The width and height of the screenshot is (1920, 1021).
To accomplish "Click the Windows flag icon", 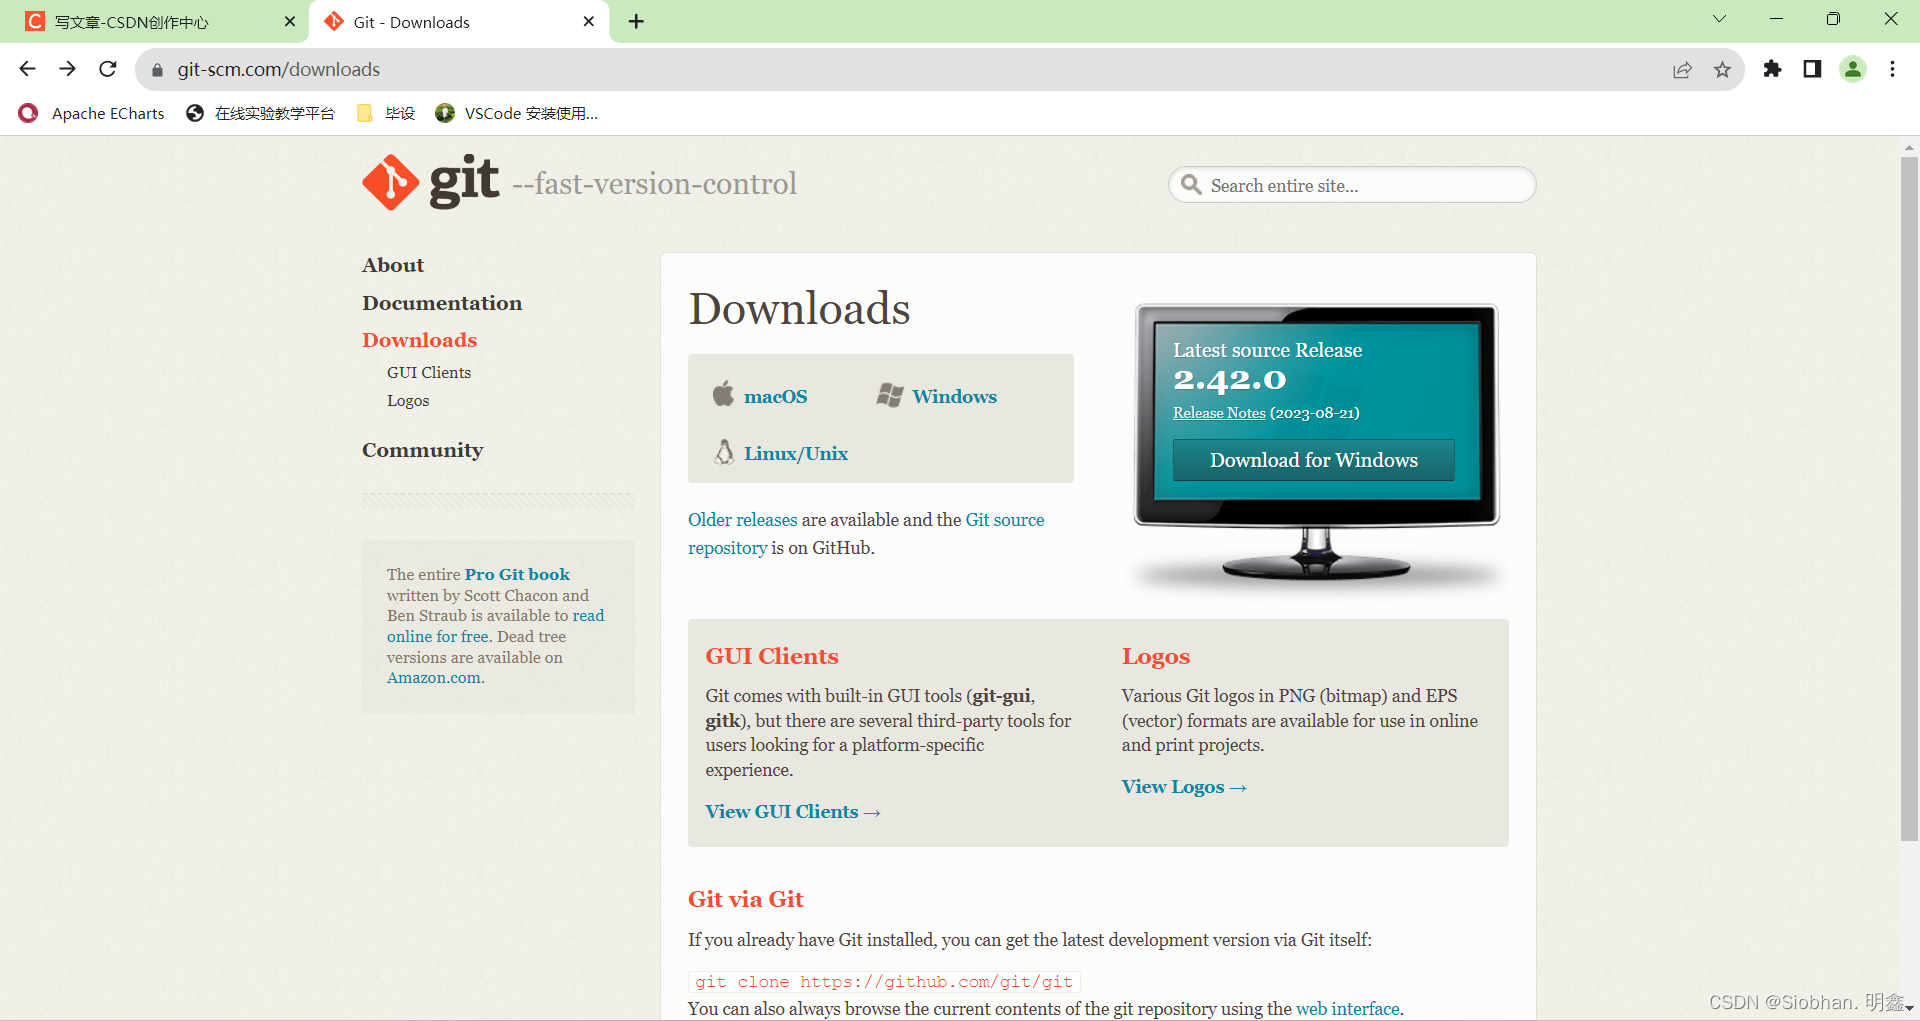I will [x=890, y=395].
